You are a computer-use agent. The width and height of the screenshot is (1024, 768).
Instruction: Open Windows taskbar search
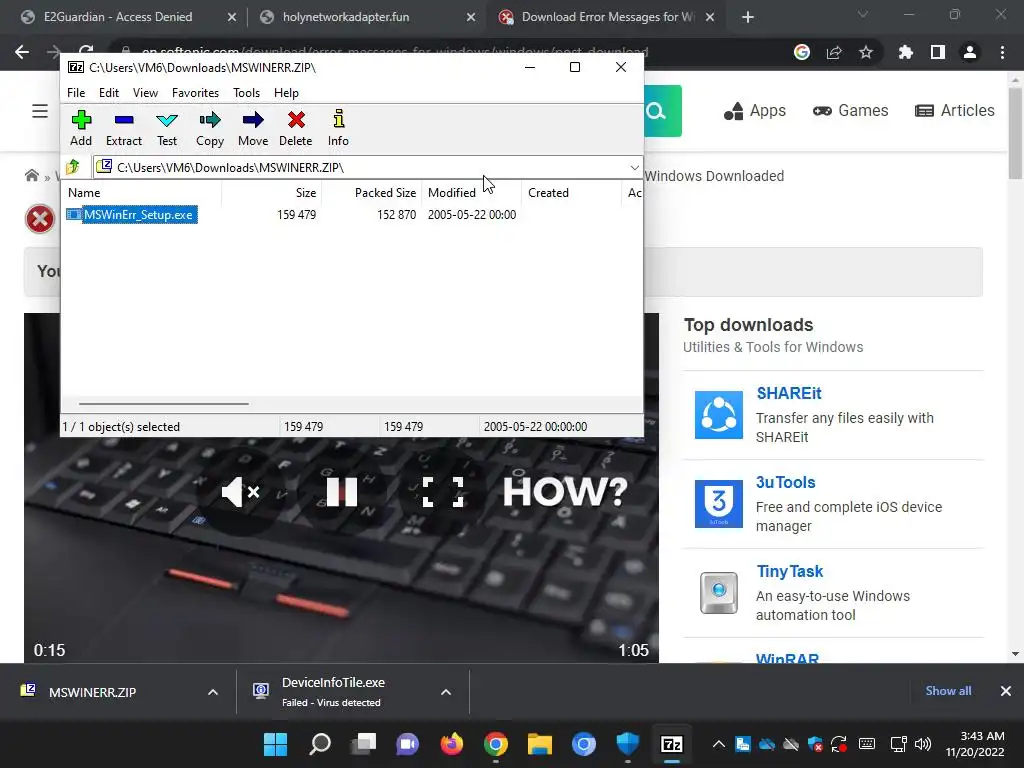coord(320,744)
